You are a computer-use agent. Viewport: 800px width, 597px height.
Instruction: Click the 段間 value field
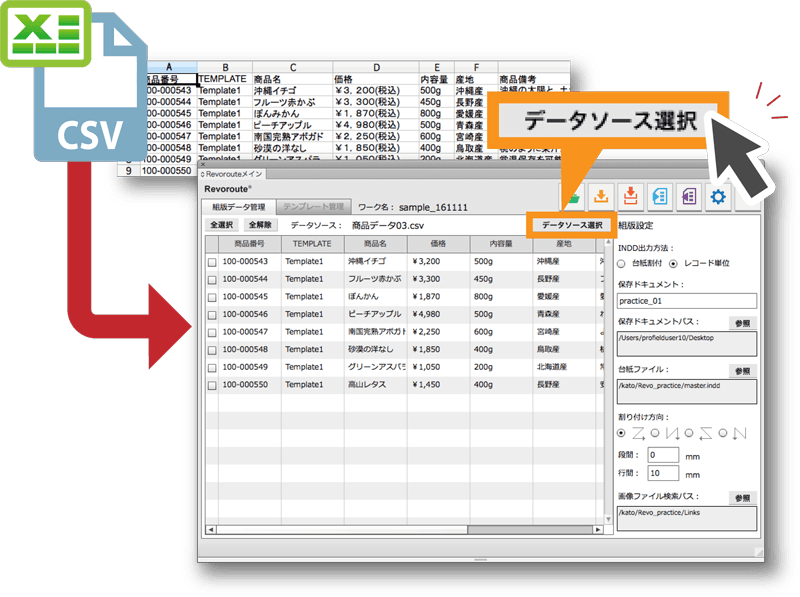[x=663, y=455]
